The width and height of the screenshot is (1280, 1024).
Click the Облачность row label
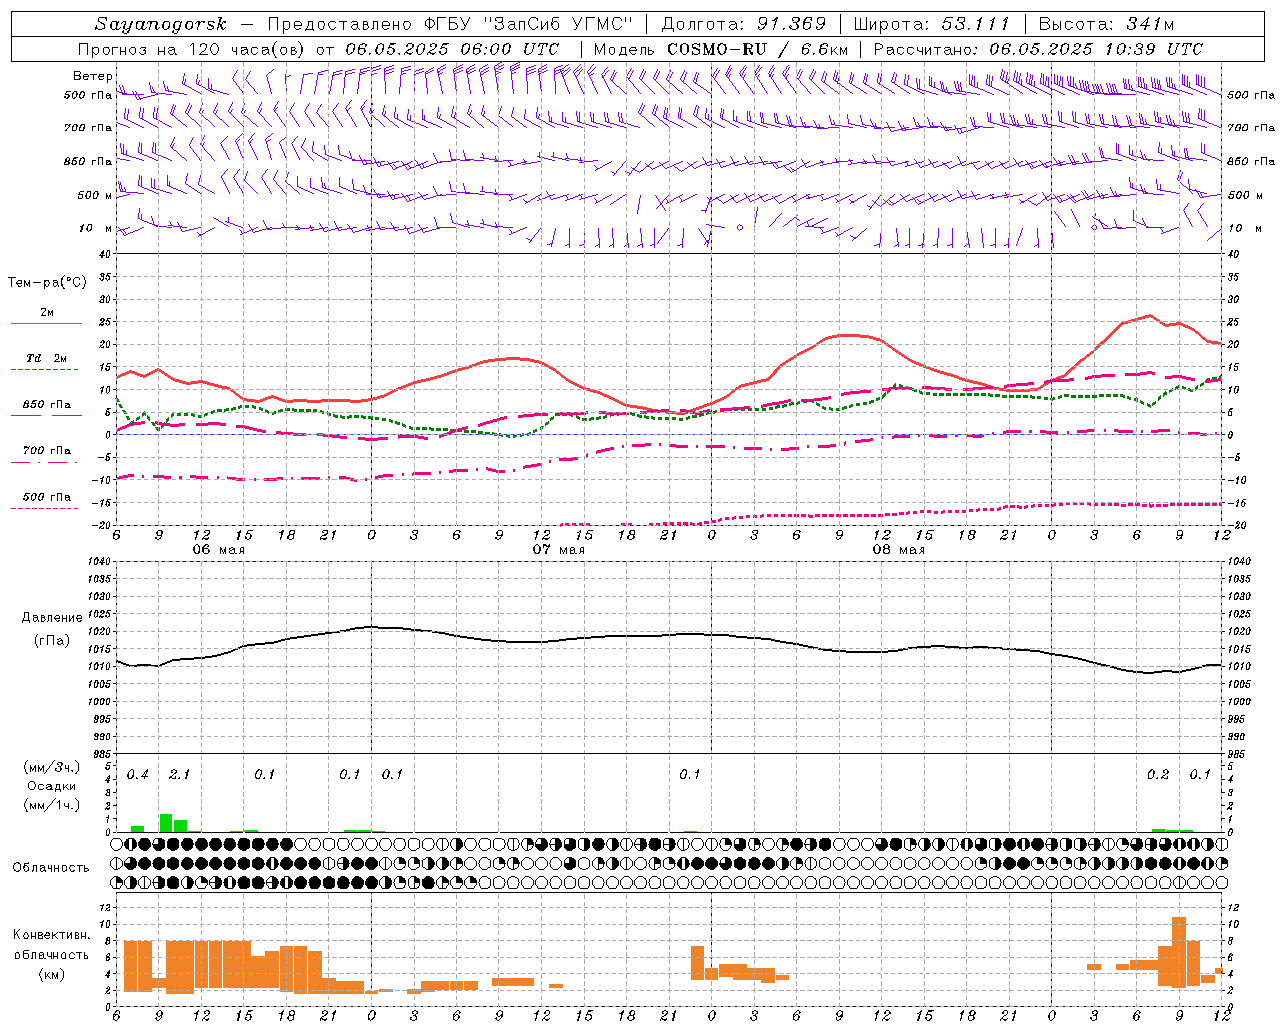tap(51, 868)
